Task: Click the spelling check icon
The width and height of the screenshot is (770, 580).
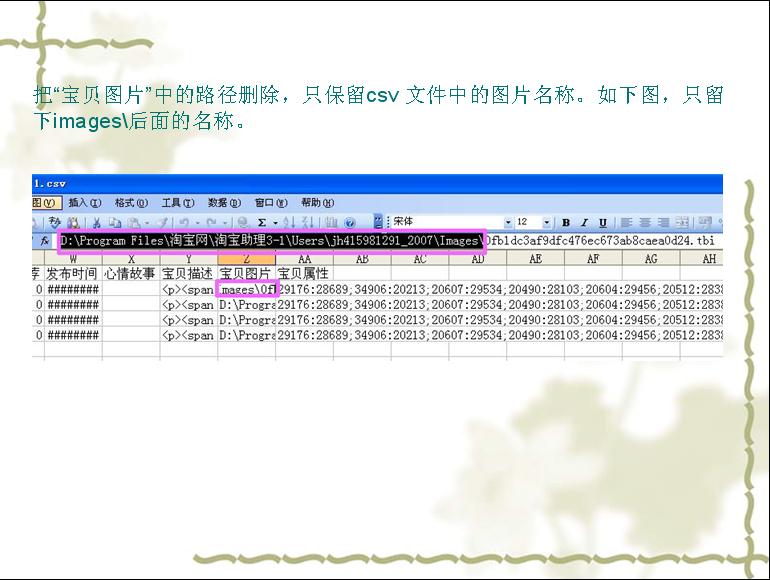Action: tap(55, 222)
